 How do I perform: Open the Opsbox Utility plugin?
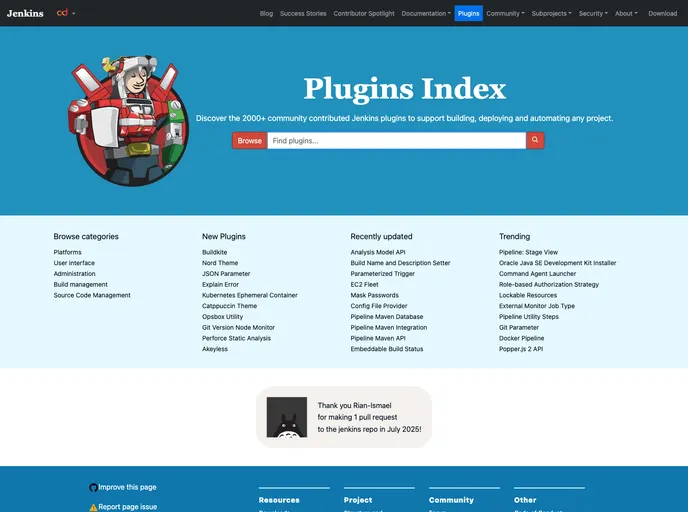[222, 317]
